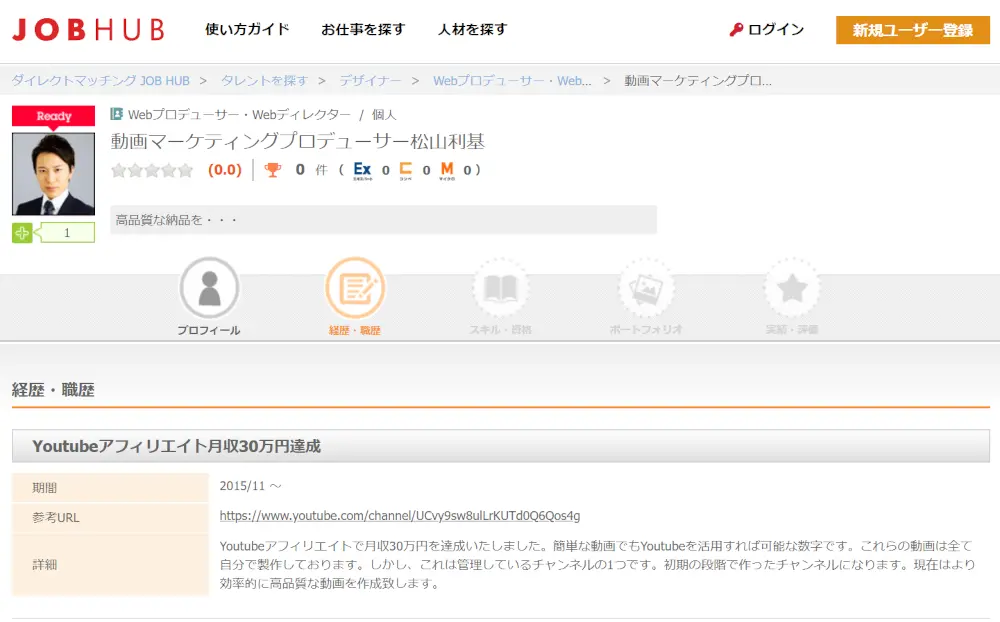1000x622 pixels.
Task: Select the 経歴・職歴 career history icon
Action: (x=355, y=287)
